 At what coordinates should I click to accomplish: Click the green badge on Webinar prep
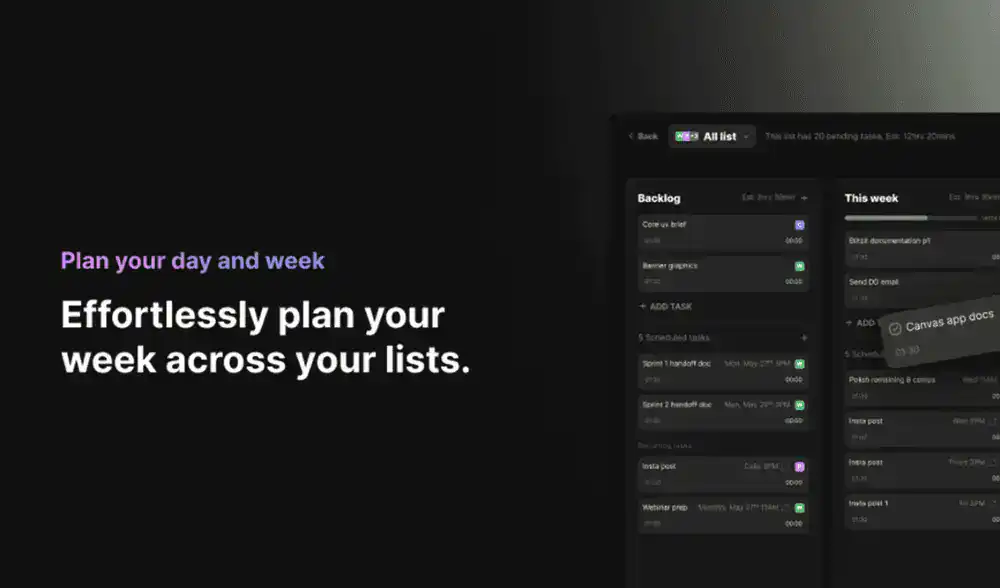(x=799, y=508)
